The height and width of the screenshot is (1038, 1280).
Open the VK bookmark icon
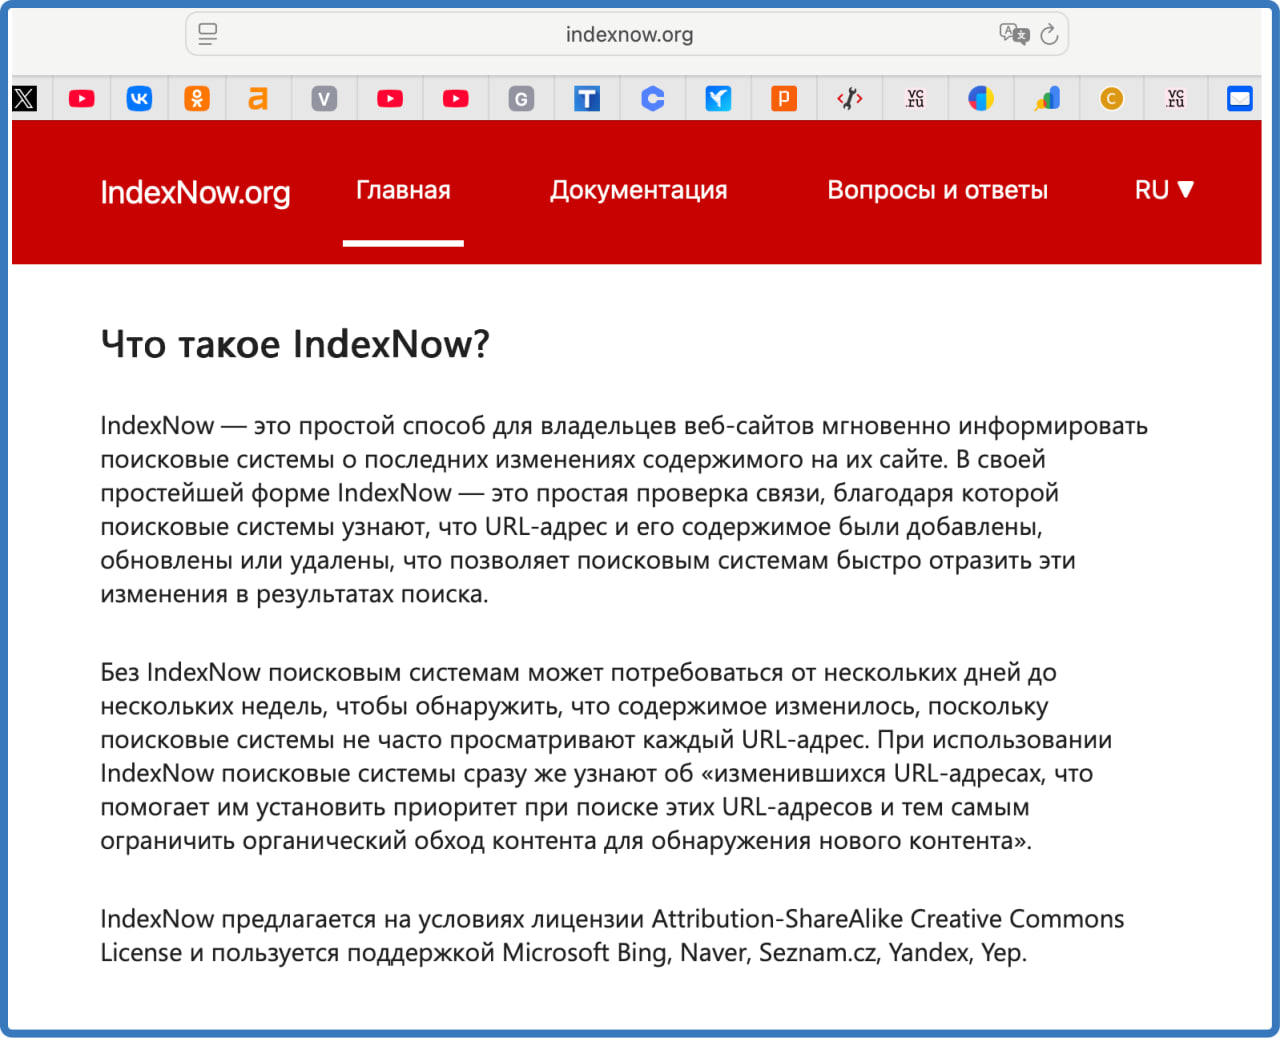pyautogui.click(x=139, y=98)
